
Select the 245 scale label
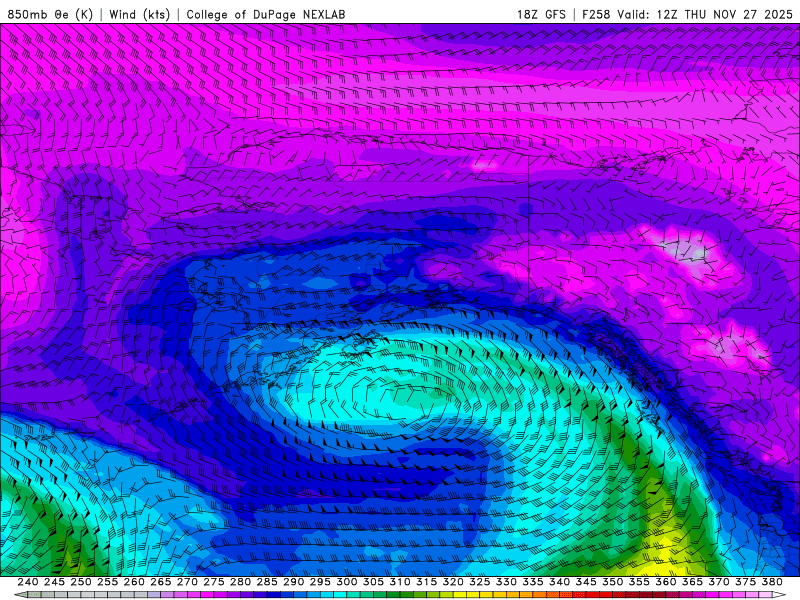point(54,582)
